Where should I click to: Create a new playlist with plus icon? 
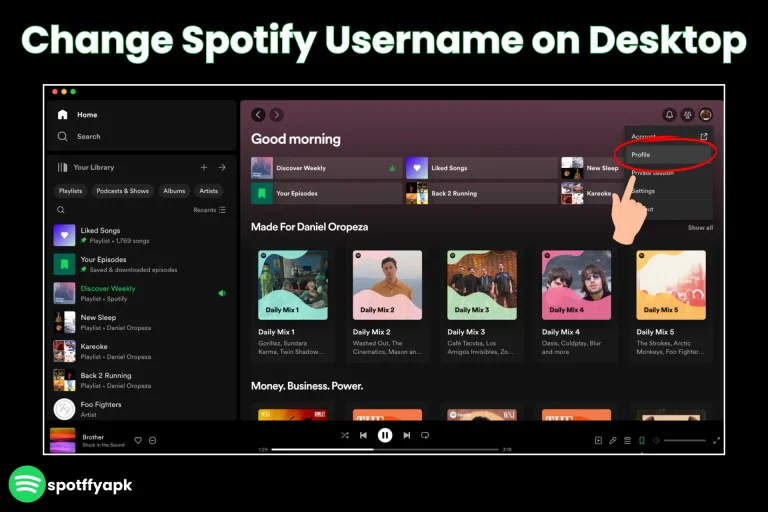tap(204, 167)
